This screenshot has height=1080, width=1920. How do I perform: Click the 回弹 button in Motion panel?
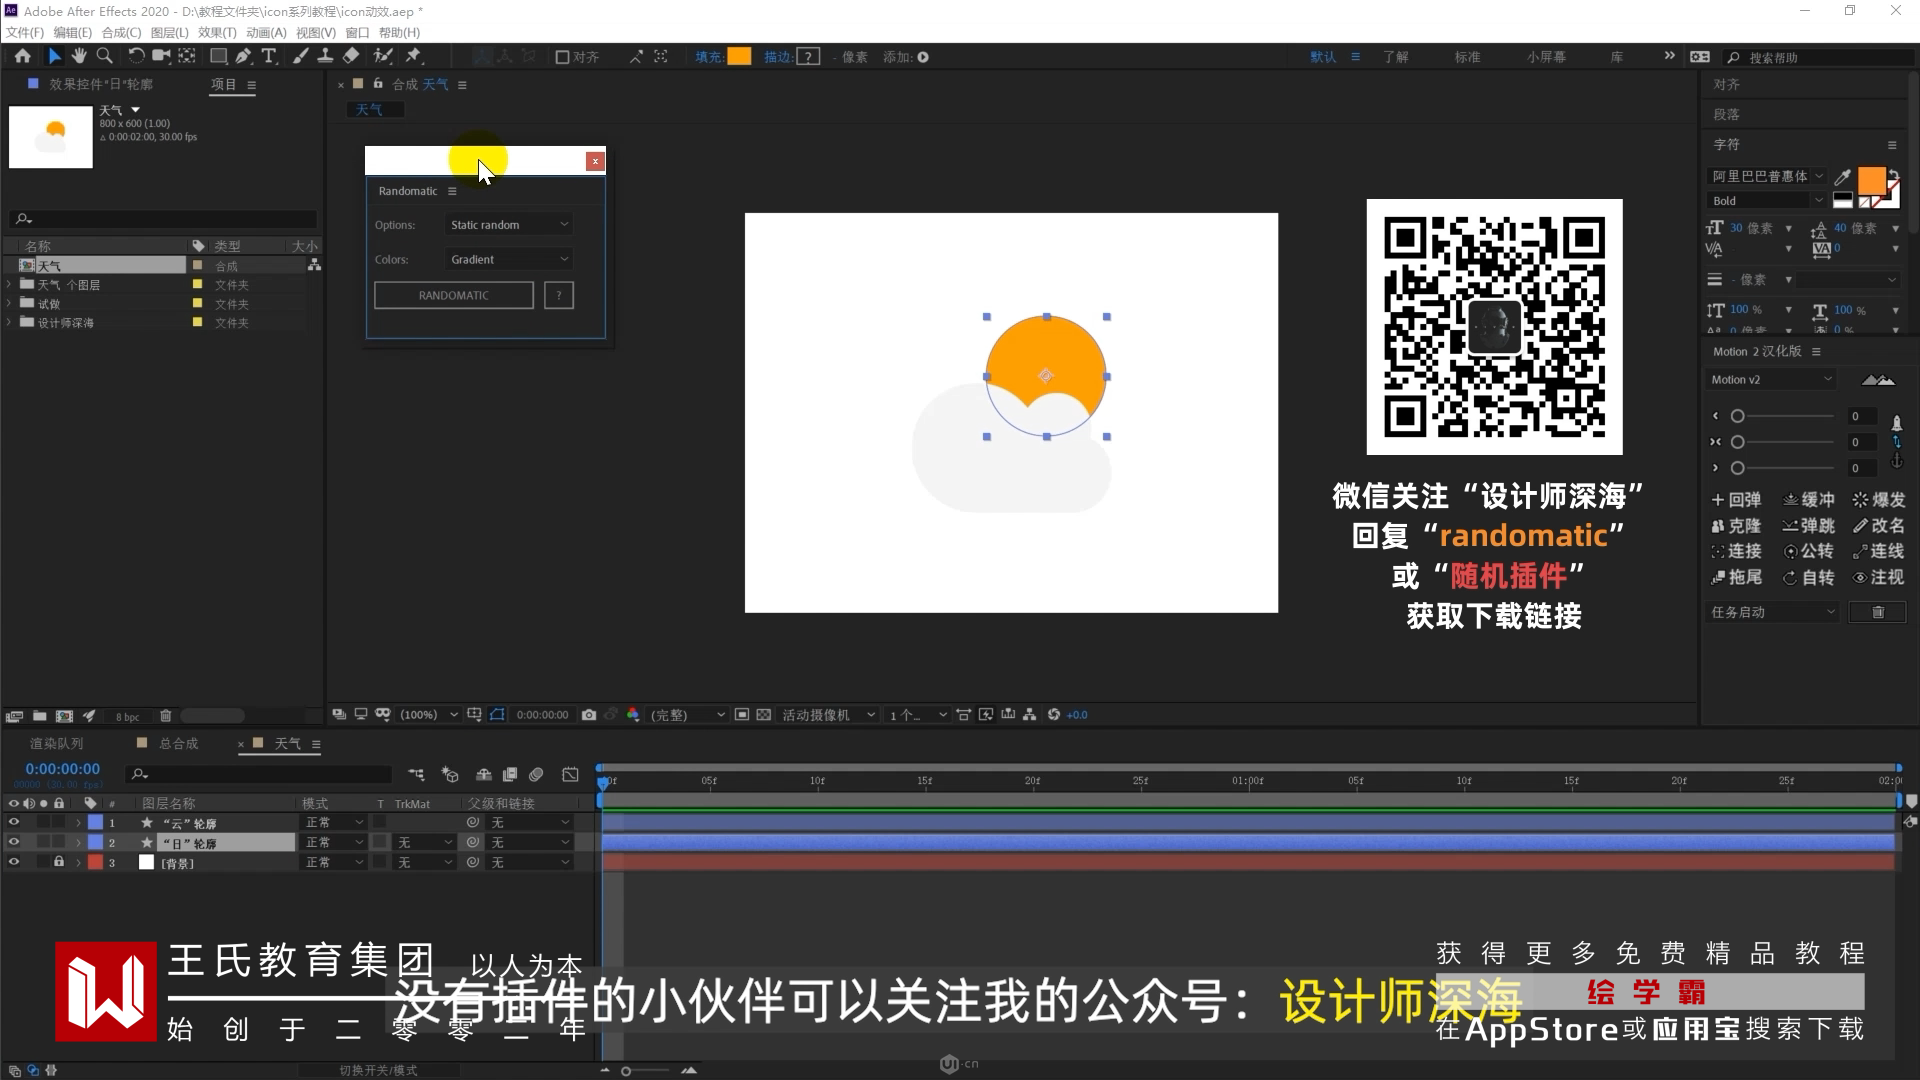1736,499
